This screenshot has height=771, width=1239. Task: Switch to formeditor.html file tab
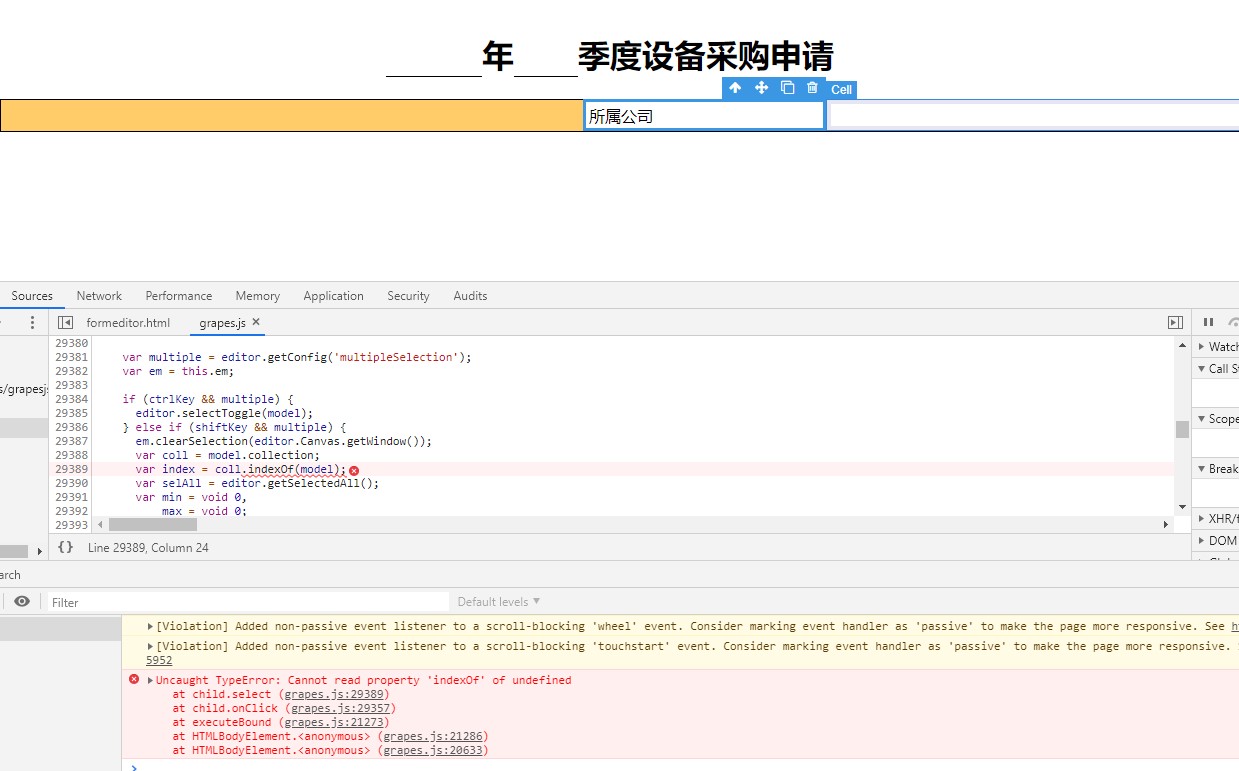[128, 322]
